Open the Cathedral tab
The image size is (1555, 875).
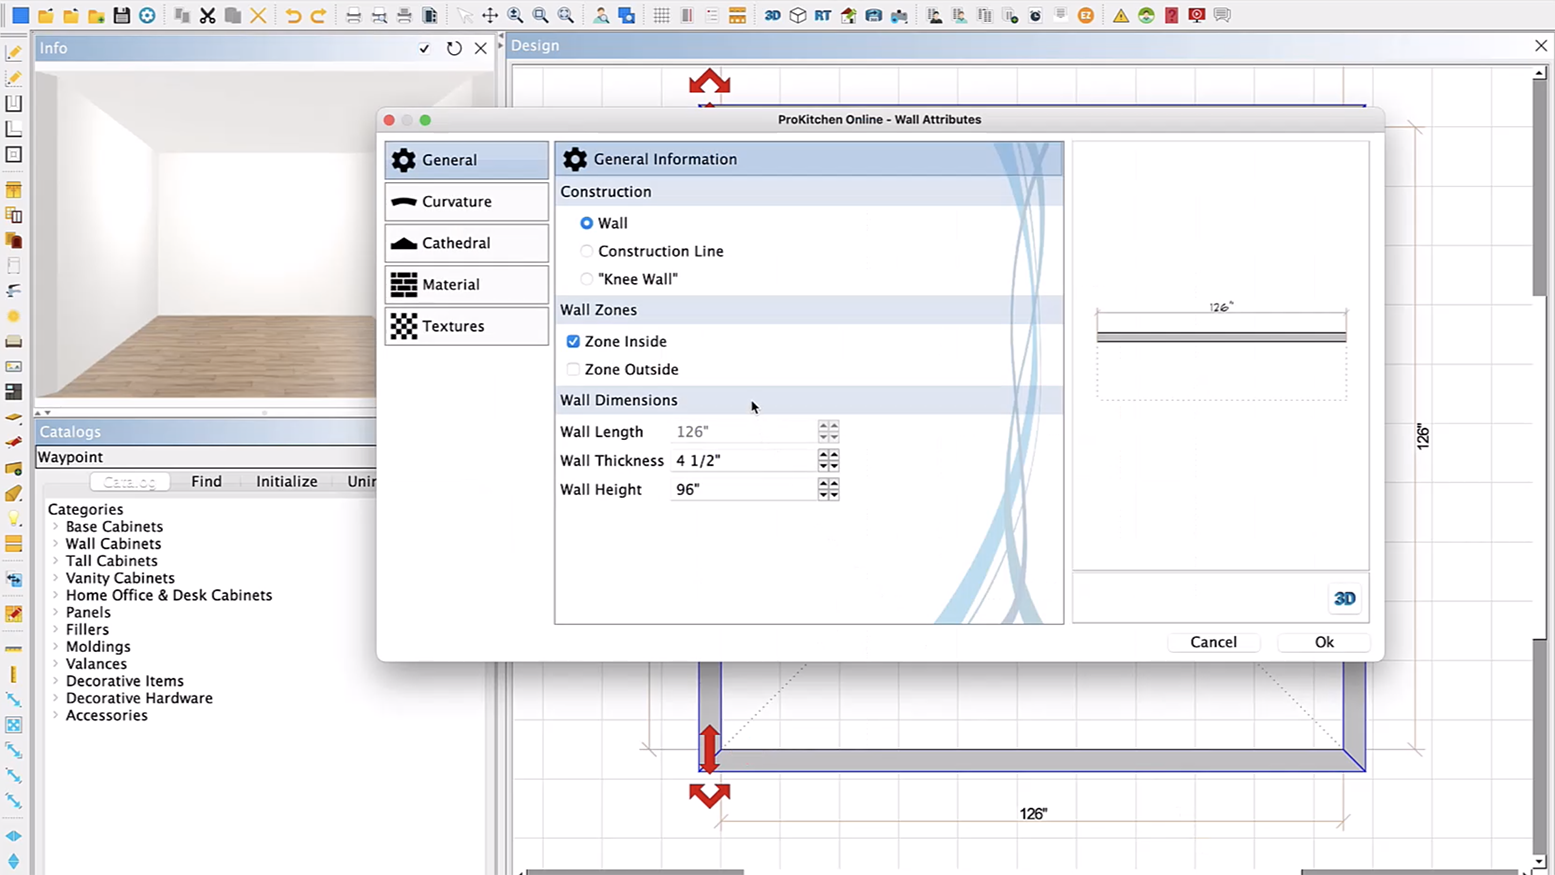(466, 243)
